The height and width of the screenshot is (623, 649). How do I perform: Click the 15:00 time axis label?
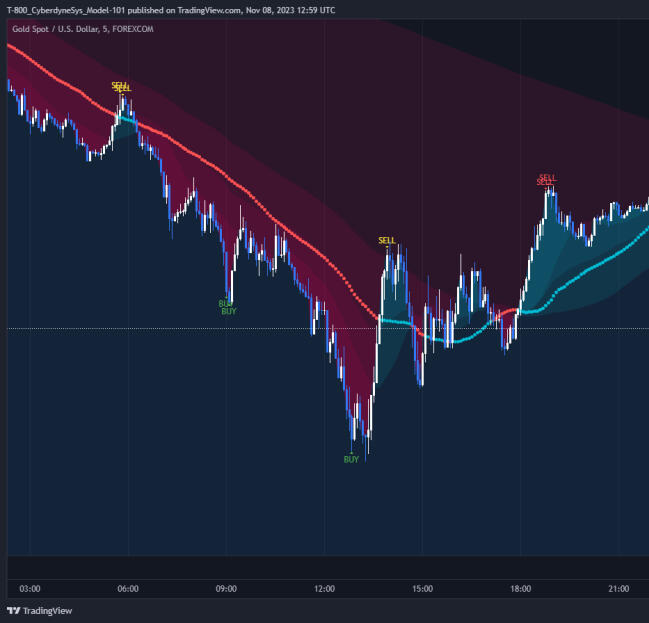(x=422, y=589)
